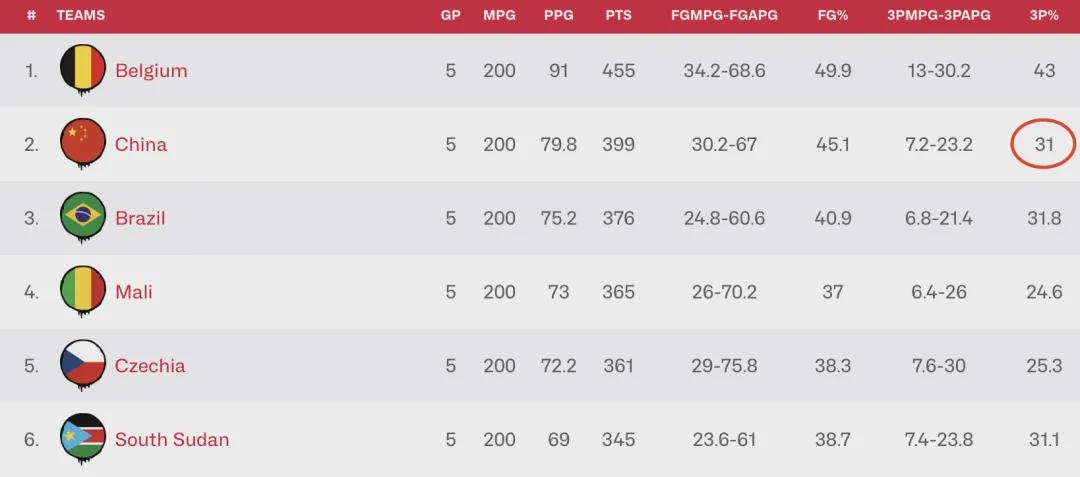The width and height of the screenshot is (1080, 477).
Task: Click the South Sudan flag icon
Action: click(82, 439)
